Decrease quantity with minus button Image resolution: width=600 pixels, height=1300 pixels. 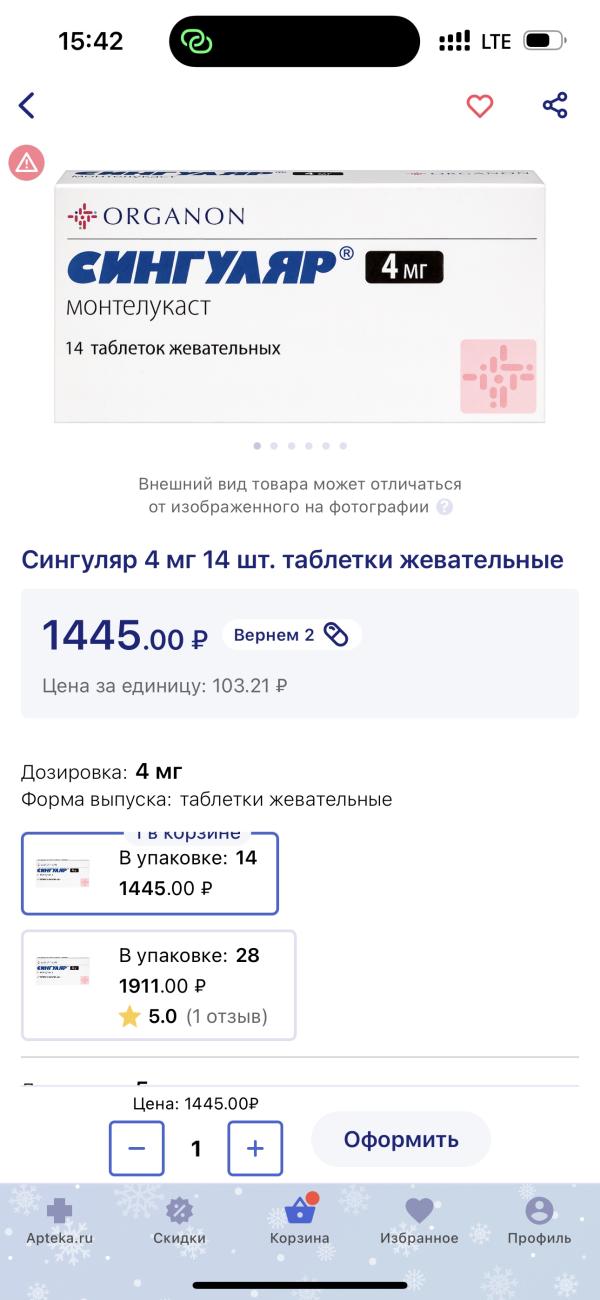tap(137, 1148)
